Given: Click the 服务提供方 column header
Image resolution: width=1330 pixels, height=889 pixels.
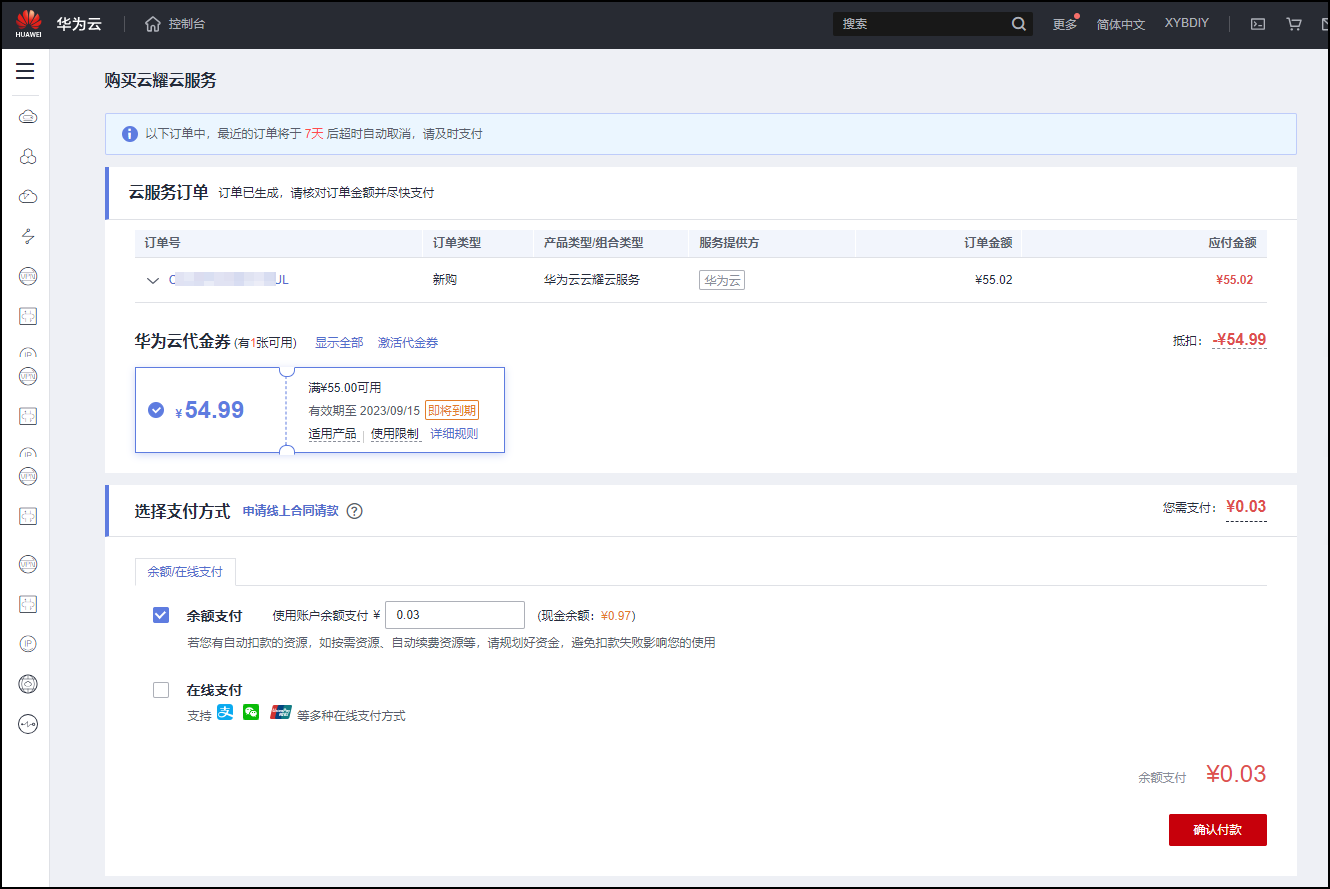Looking at the screenshot, I should pyautogui.click(x=729, y=243).
